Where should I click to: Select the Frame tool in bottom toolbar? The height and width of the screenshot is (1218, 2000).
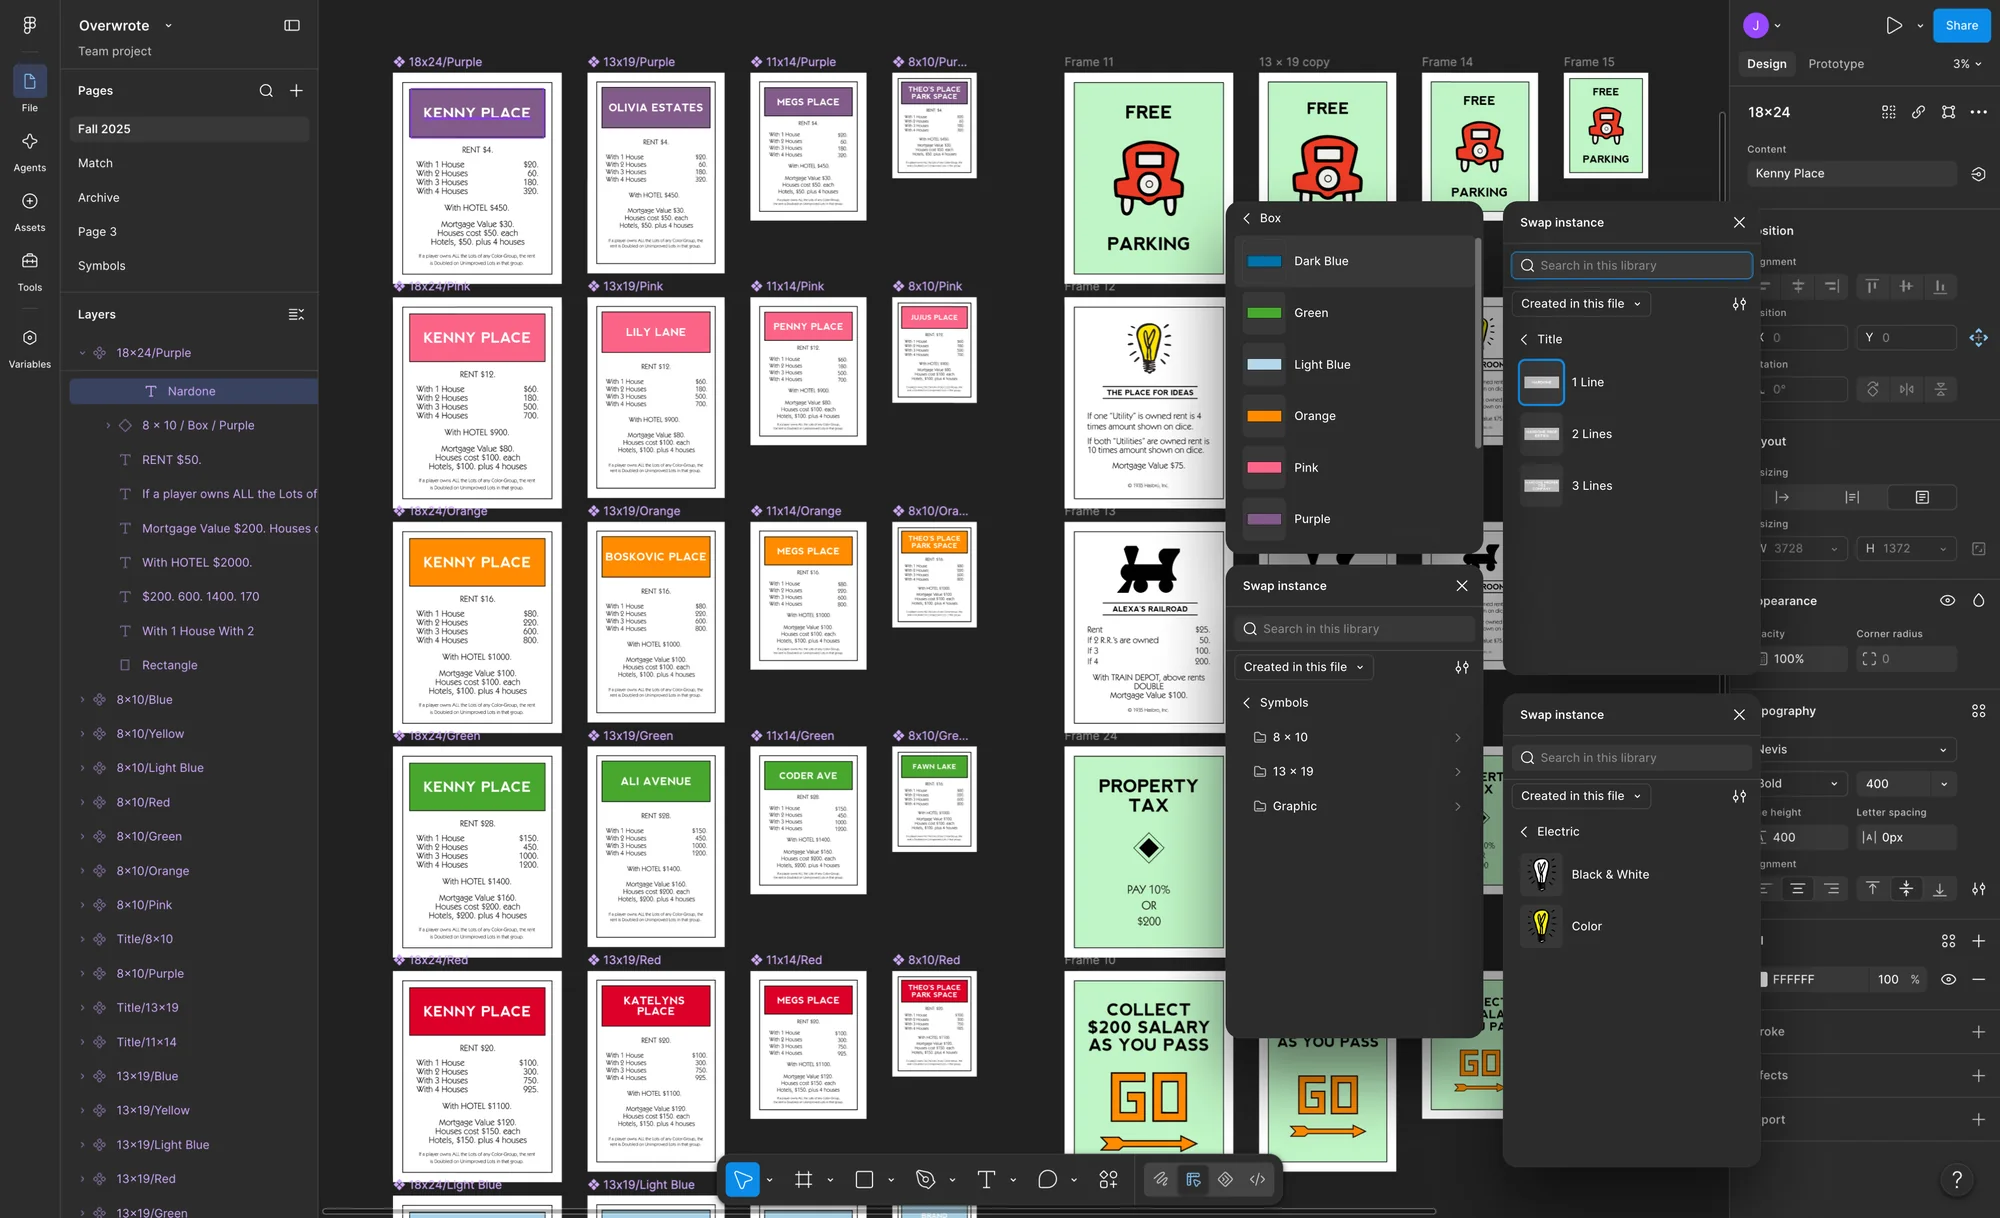(803, 1180)
